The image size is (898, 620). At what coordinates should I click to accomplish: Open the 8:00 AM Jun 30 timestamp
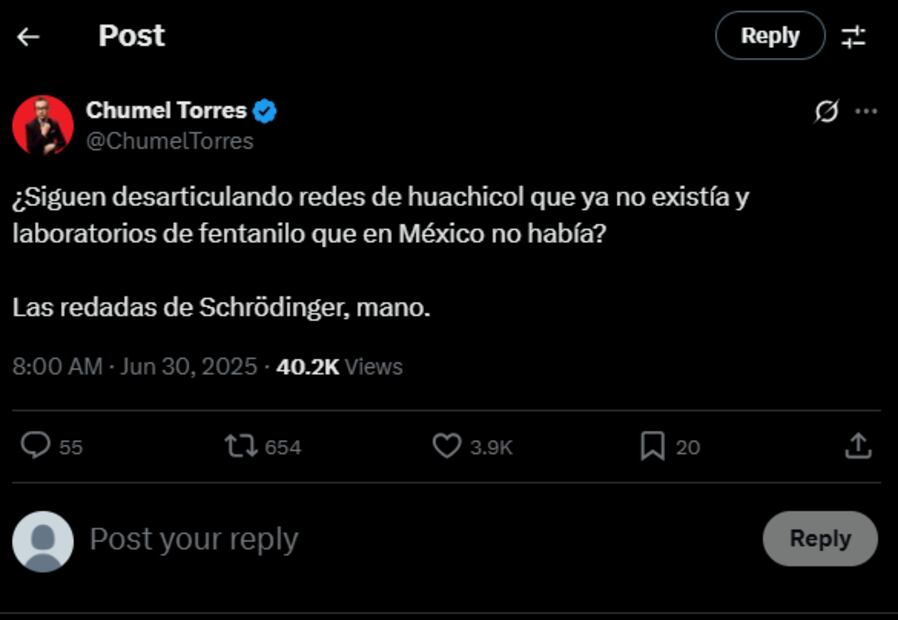pyautogui.click(x=135, y=367)
